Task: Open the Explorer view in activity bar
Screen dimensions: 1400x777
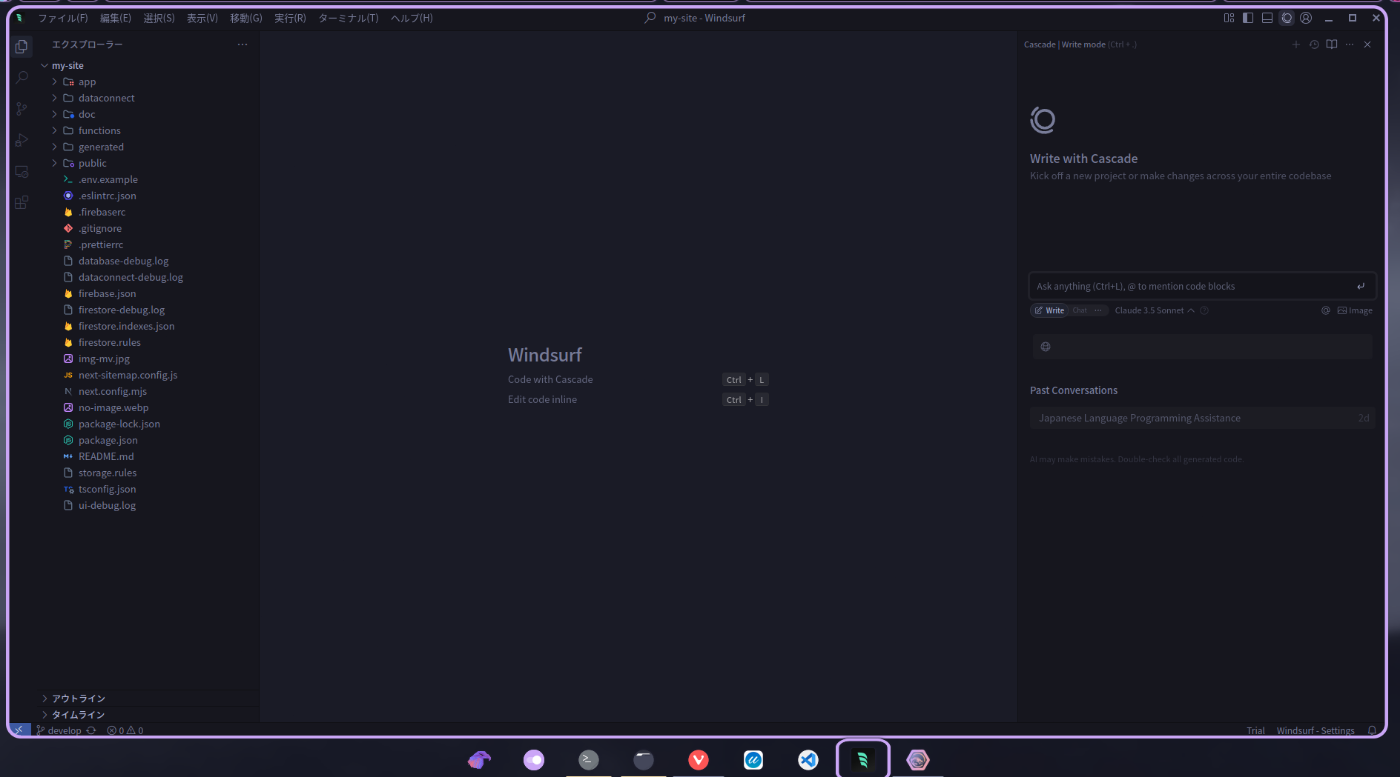Action: tap(21, 47)
